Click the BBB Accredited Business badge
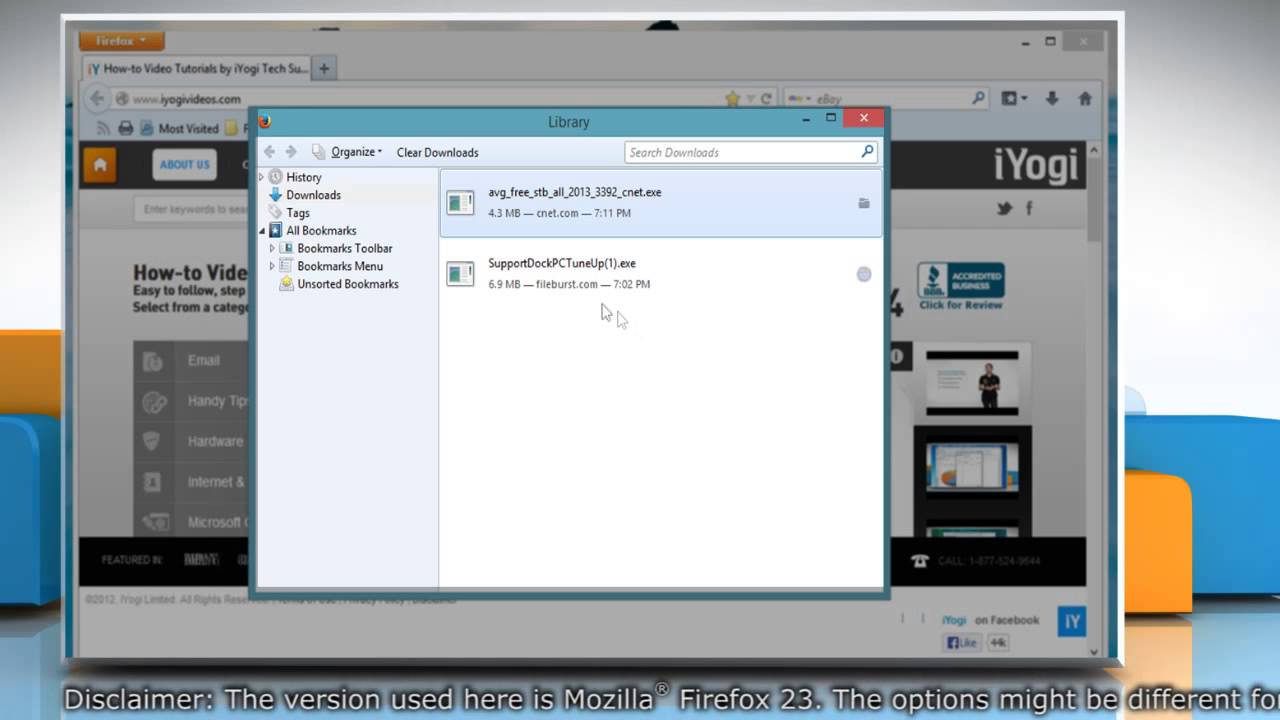1280x720 pixels. point(961,286)
